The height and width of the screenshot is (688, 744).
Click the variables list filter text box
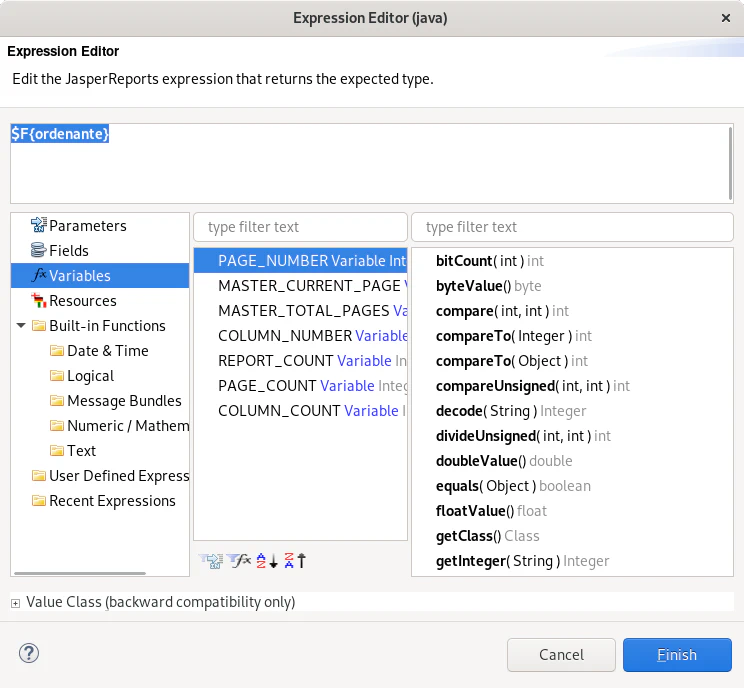point(300,227)
